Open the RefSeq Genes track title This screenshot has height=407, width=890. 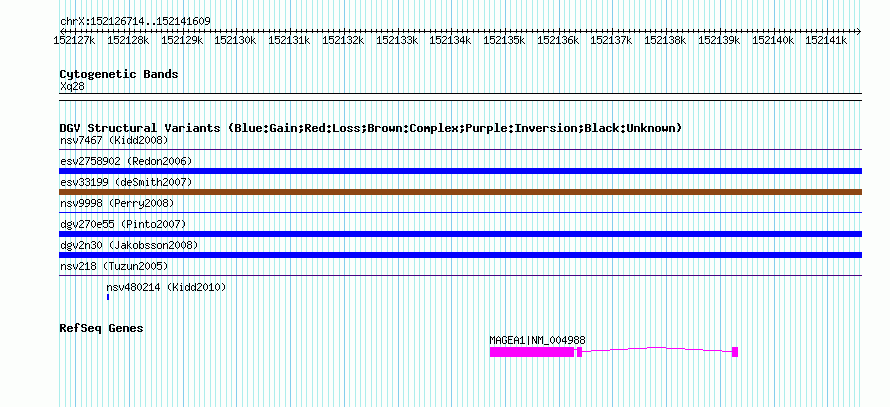(x=102, y=329)
